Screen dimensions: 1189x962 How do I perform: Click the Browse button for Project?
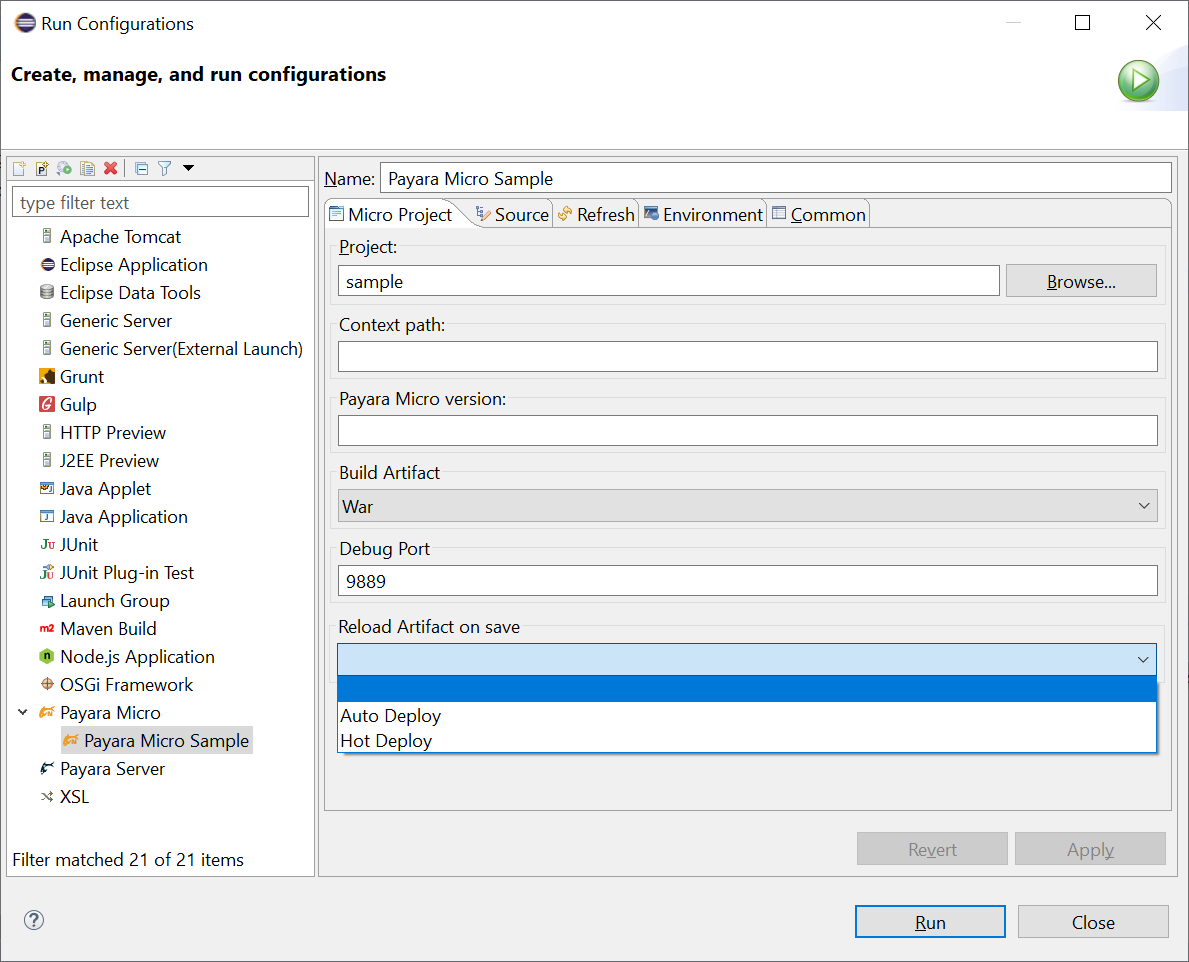click(x=1080, y=281)
